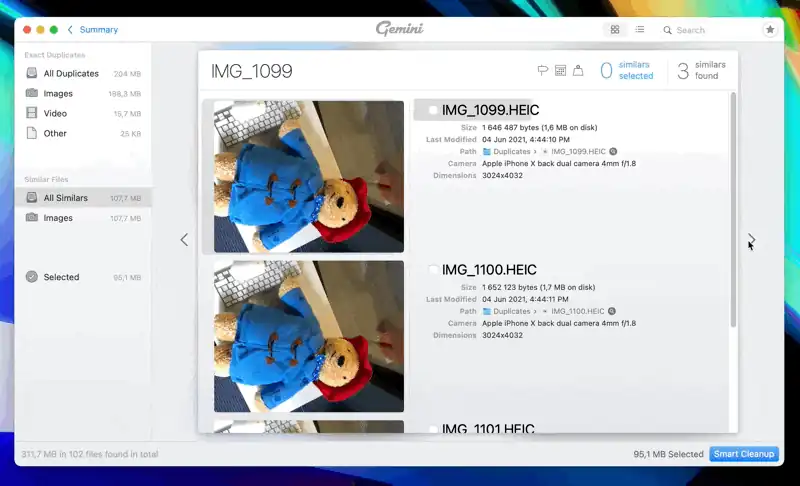This screenshot has width=800, height=486.
Task: Go to next similar group arrow
Action: (x=752, y=239)
